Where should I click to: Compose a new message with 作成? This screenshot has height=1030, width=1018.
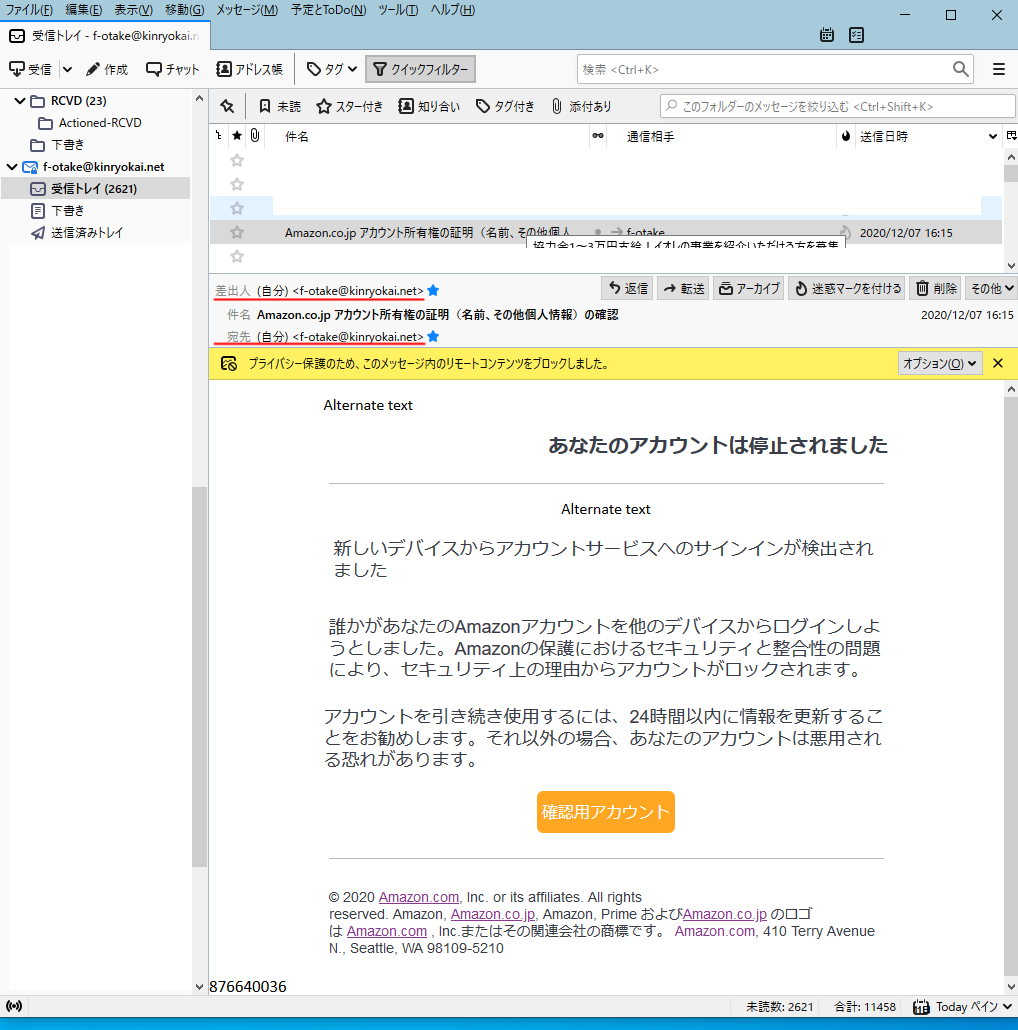(107, 69)
